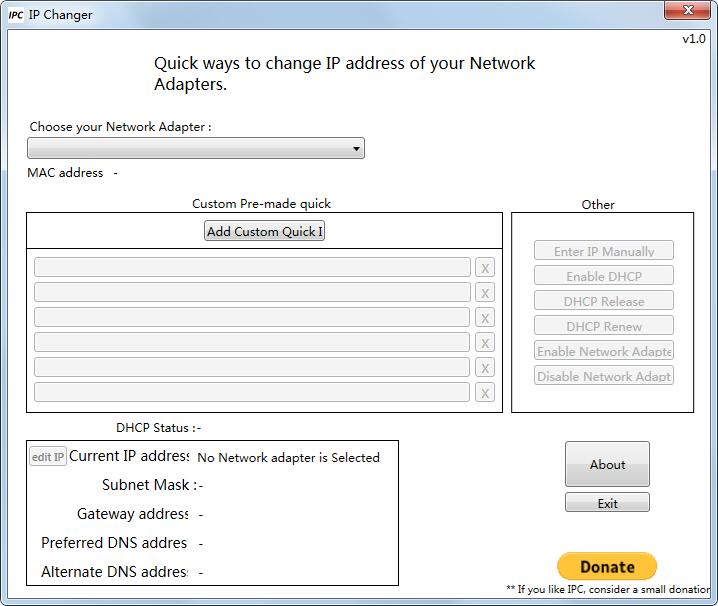The image size is (718, 606).
Task: Click the Exit button
Action: (x=607, y=503)
